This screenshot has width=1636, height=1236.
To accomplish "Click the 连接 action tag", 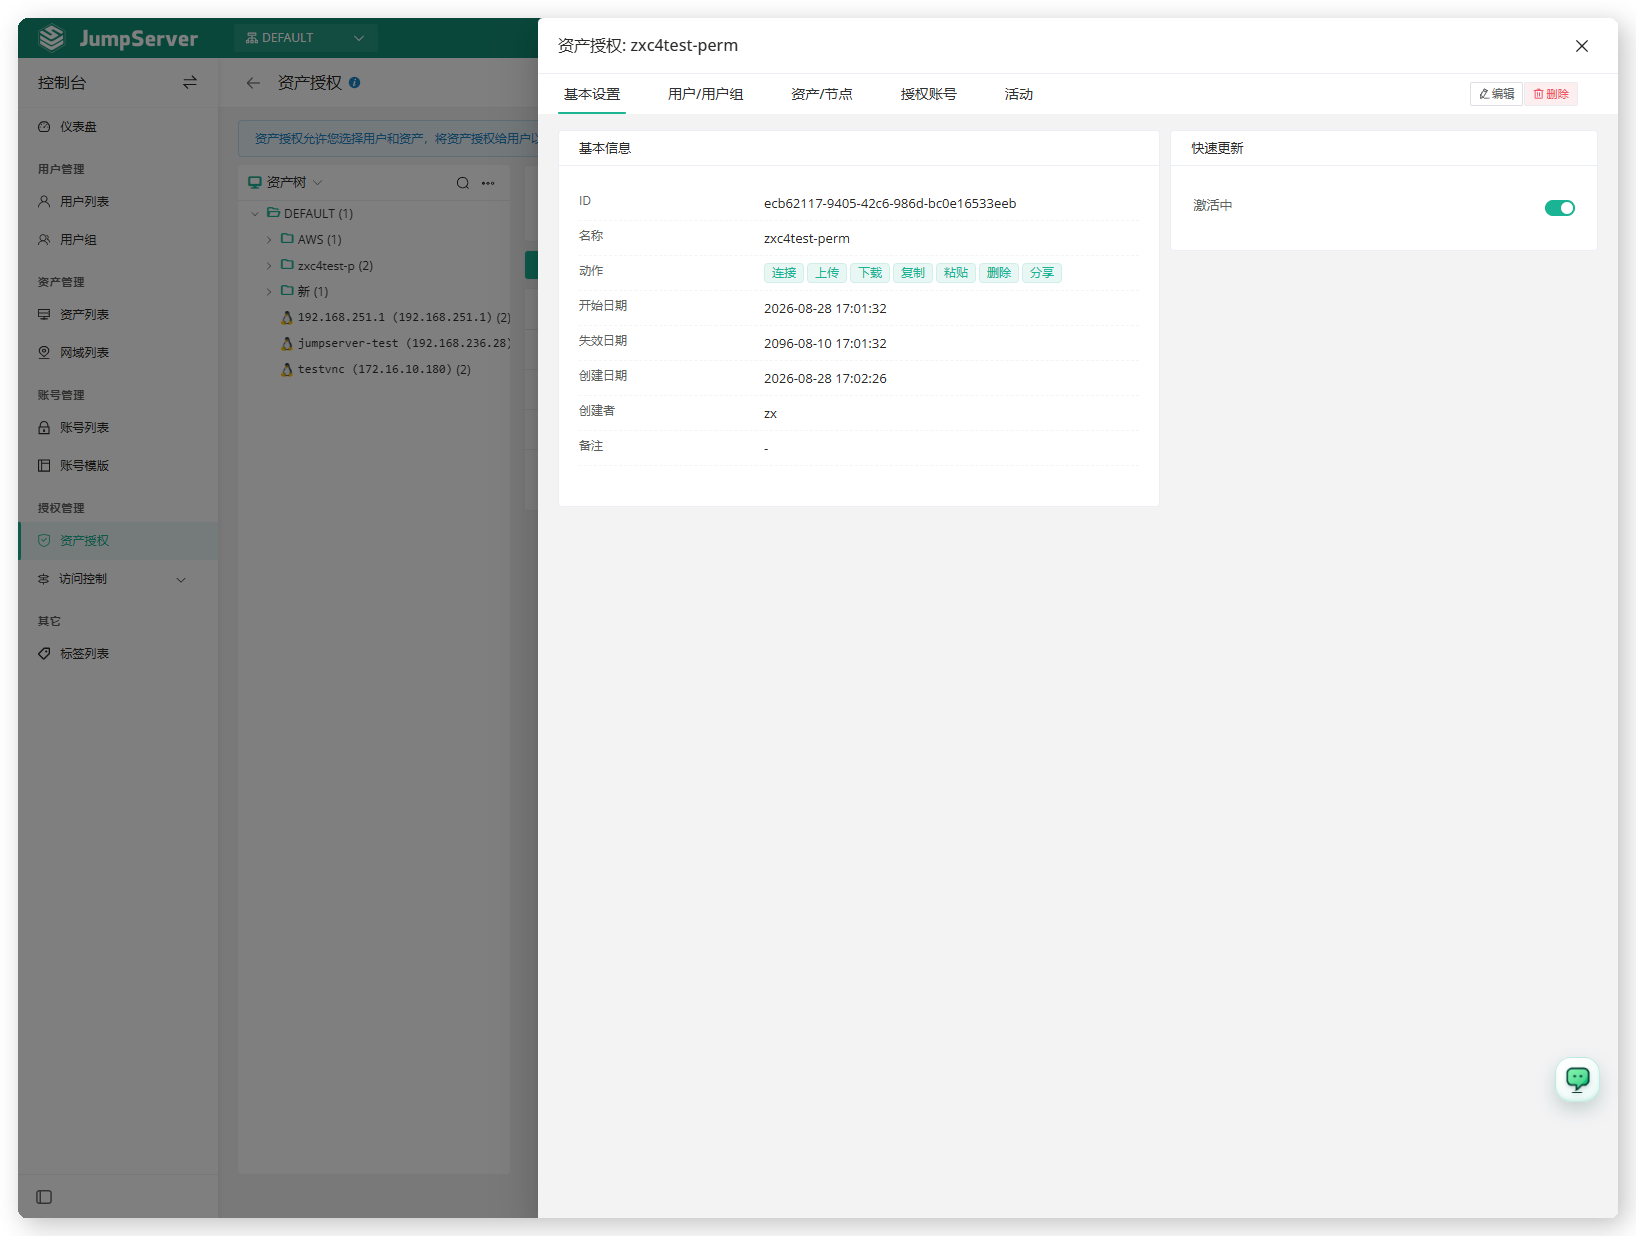I will pos(784,273).
